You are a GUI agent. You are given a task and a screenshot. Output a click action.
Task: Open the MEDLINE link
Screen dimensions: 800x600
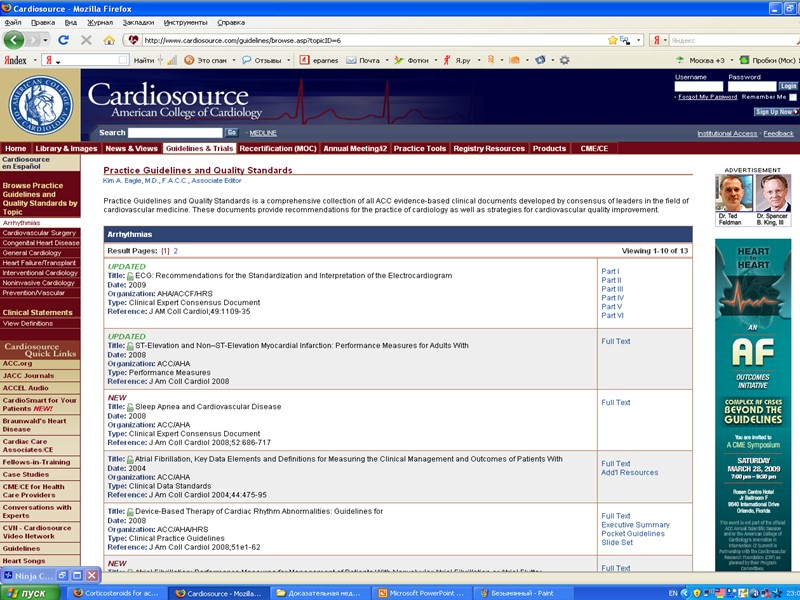point(263,133)
